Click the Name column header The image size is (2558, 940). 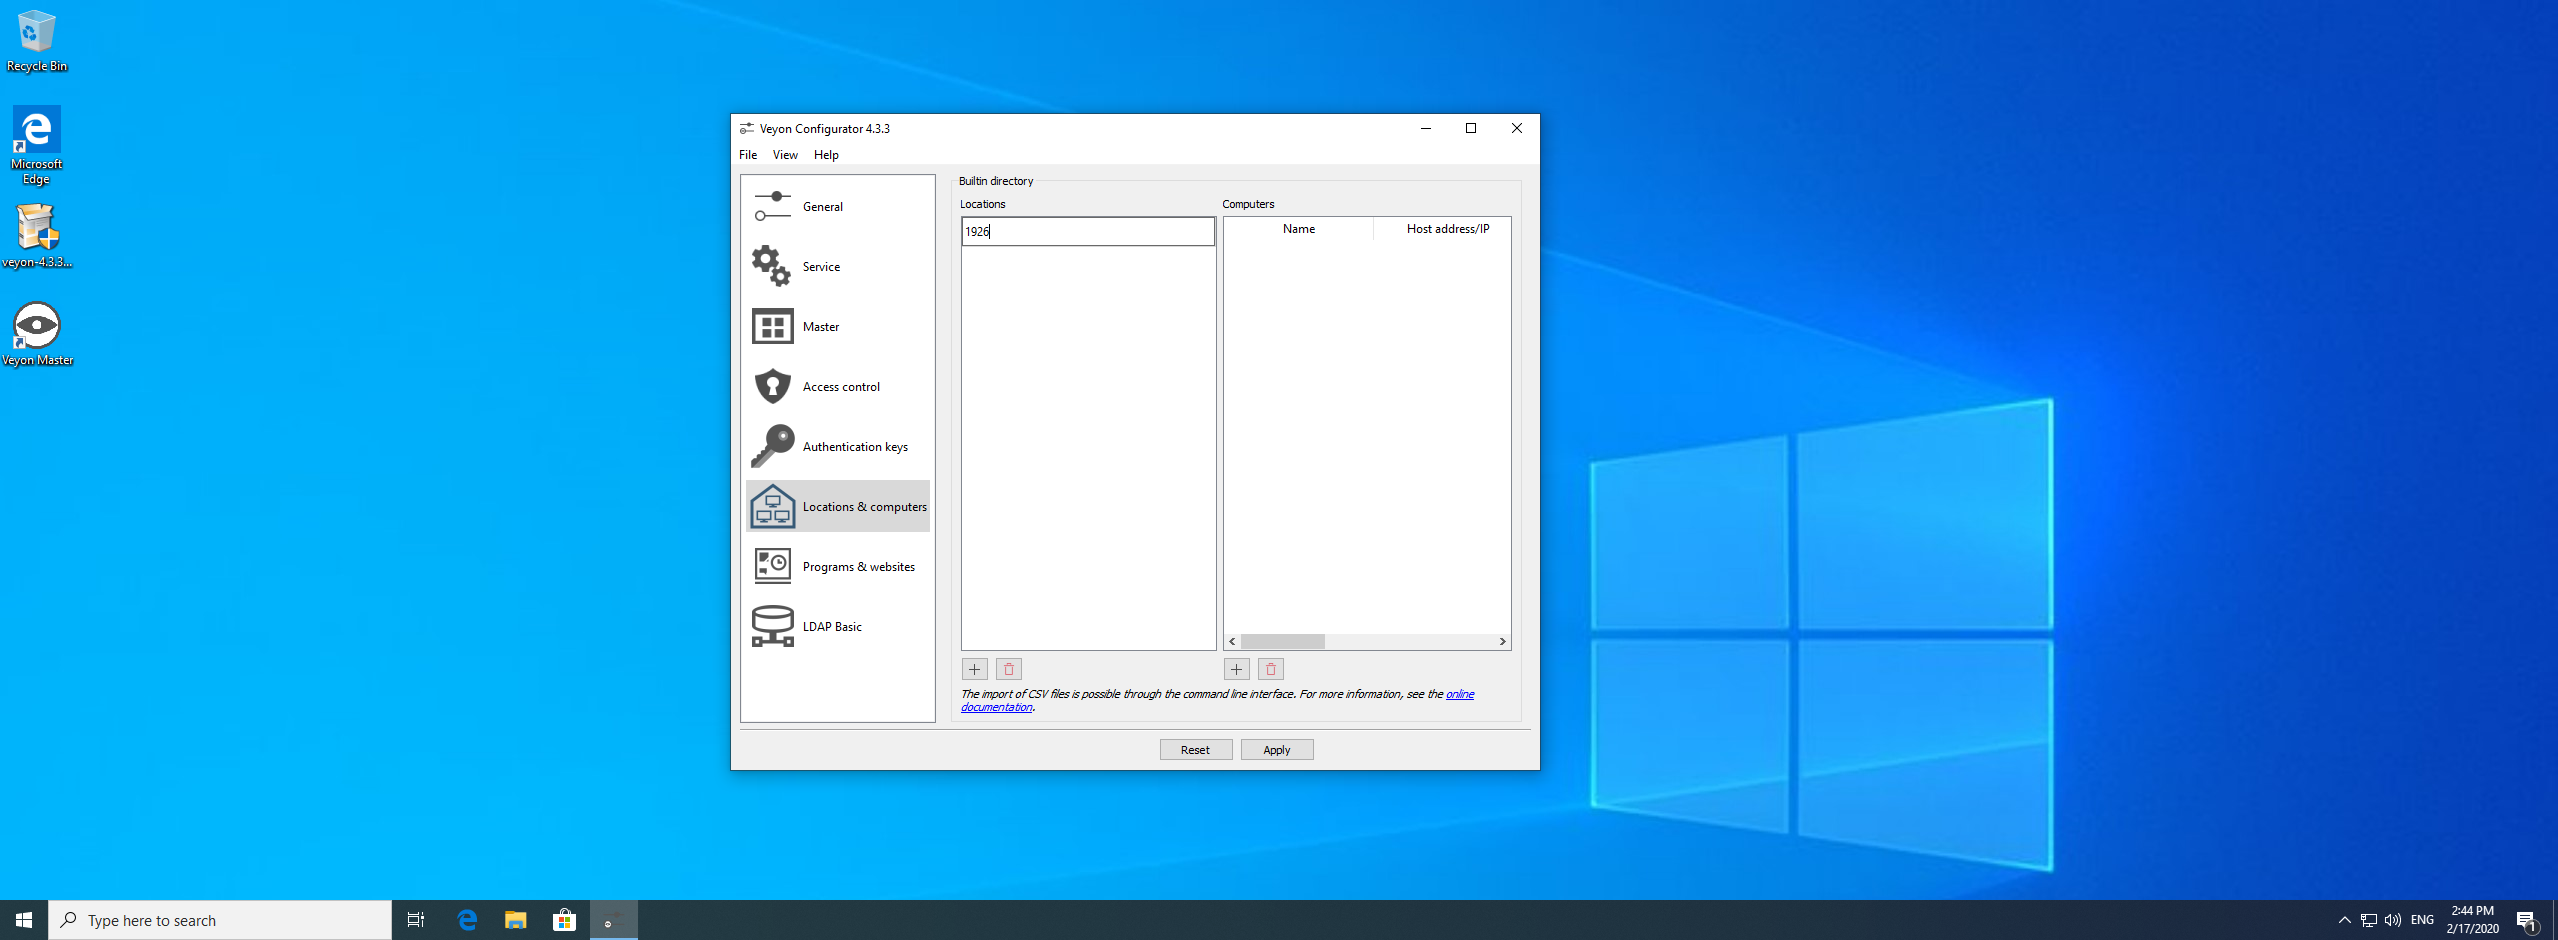1298,229
